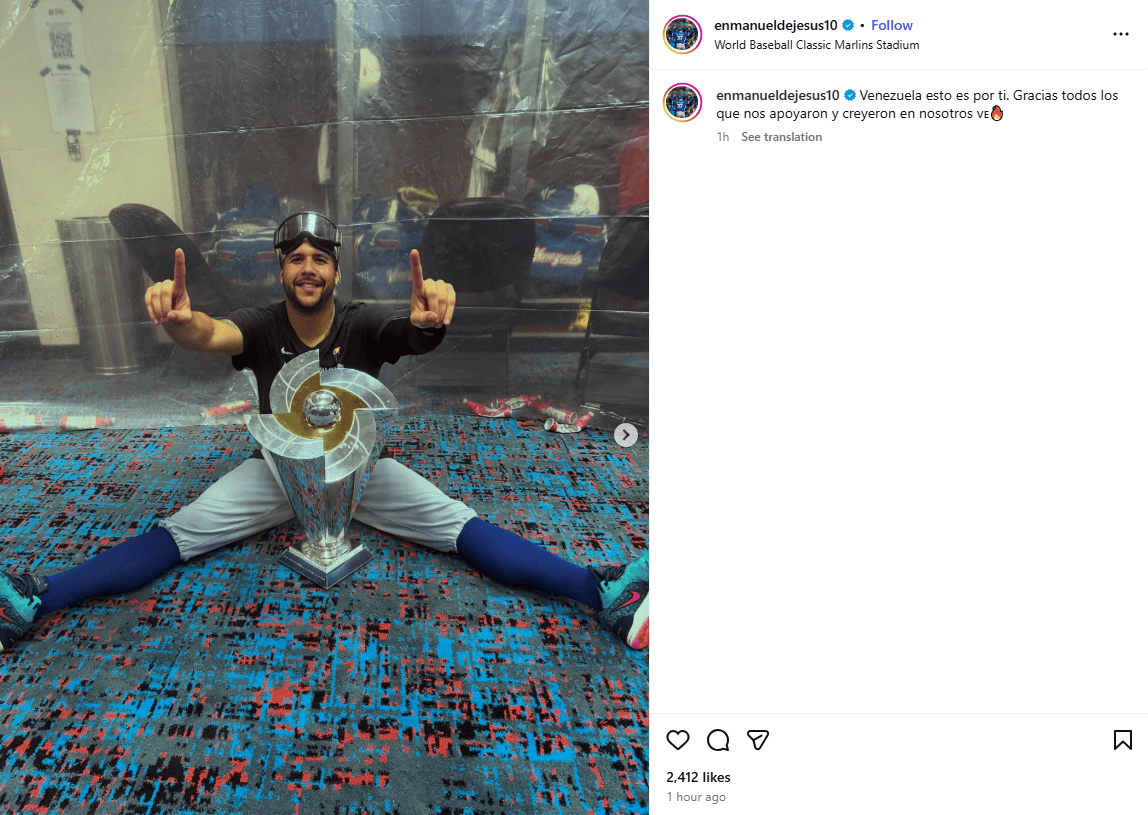Click the 1h timestamp below the caption
1148x815 pixels.
click(x=723, y=137)
